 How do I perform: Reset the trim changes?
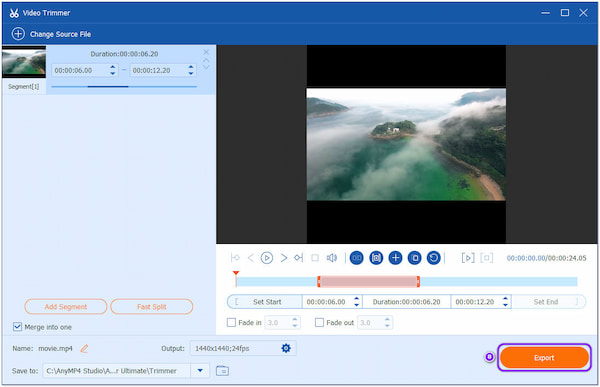point(434,258)
